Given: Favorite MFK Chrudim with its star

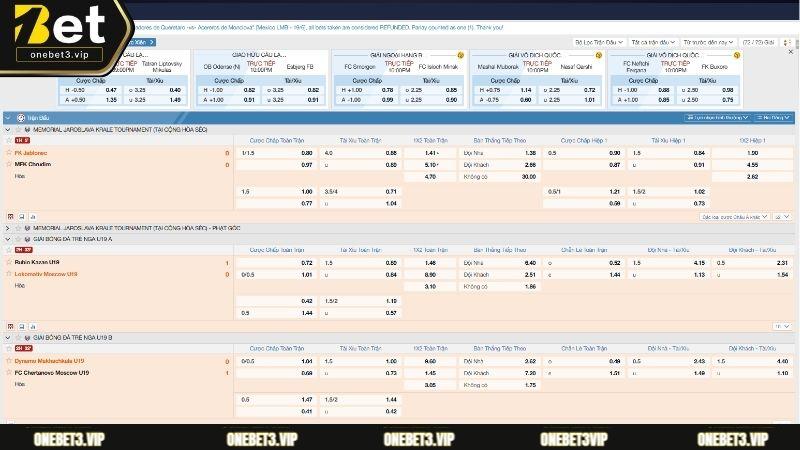Looking at the screenshot, I should click(x=9, y=164).
